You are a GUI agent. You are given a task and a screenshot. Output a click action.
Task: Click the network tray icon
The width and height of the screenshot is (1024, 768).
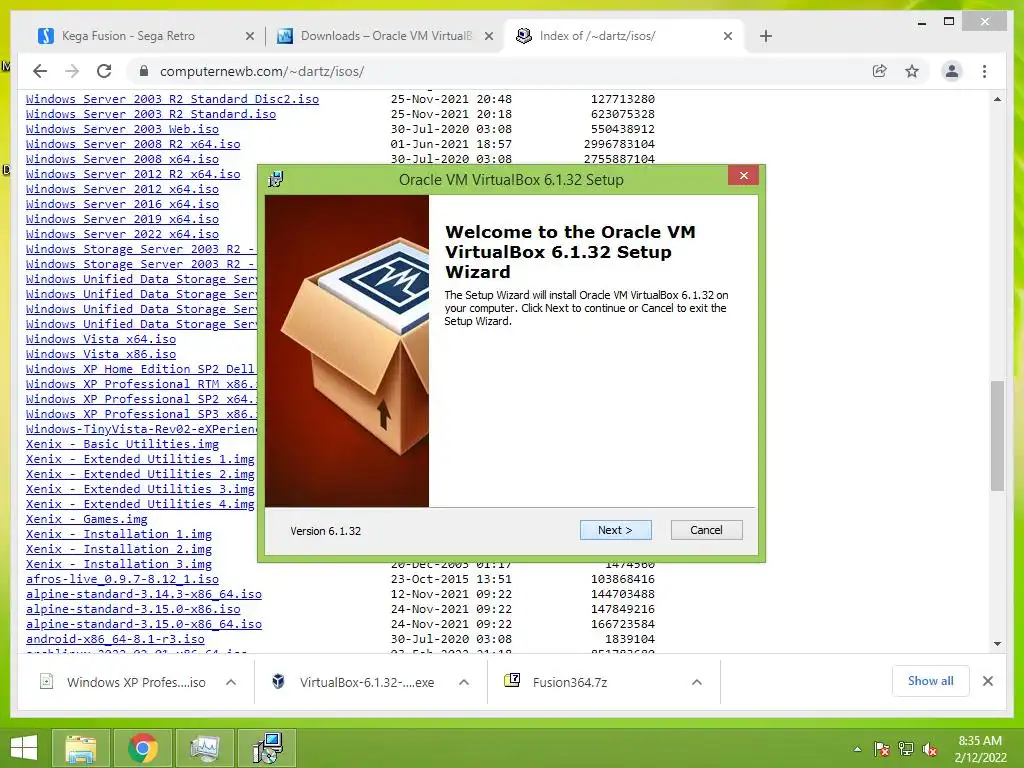(x=906, y=749)
